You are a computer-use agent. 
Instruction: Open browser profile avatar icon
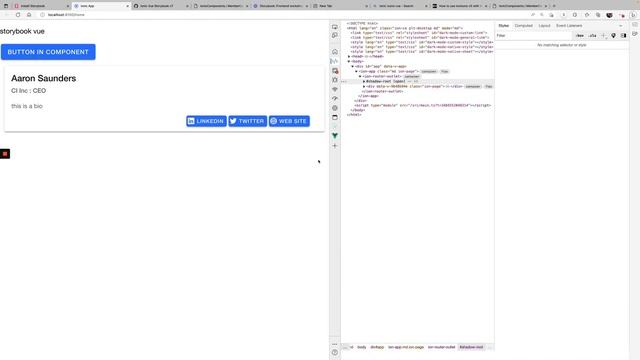[x=609, y=15]
